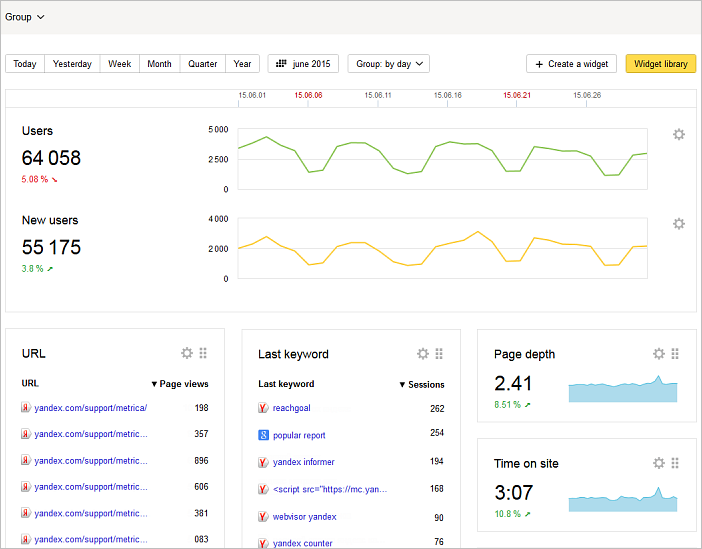The height and width of the screenshot is (549, 702).
Task: Switch to the Quarter period
Action: (202, 64)
